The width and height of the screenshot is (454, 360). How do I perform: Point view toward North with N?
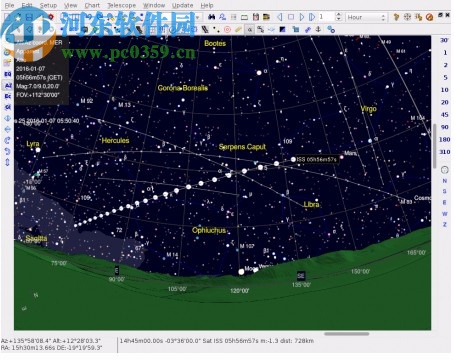click(445, 181)
